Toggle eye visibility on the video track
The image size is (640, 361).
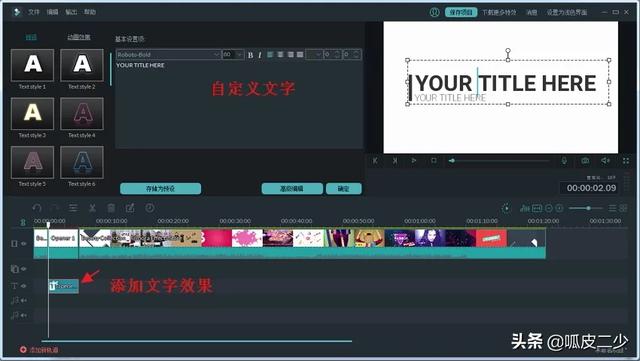point(24,243)
